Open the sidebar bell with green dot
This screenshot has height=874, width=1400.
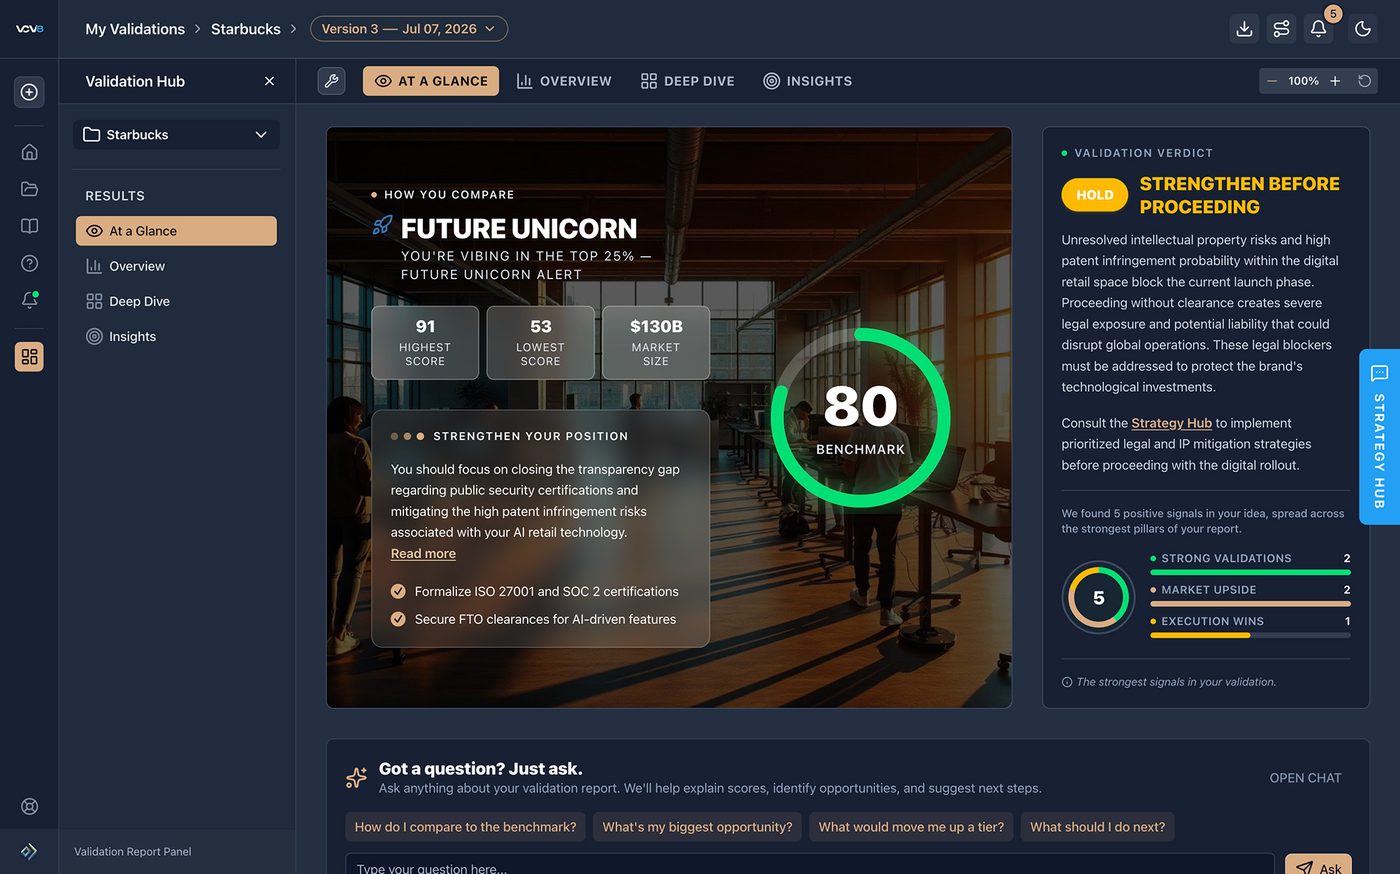click(29, 300)
